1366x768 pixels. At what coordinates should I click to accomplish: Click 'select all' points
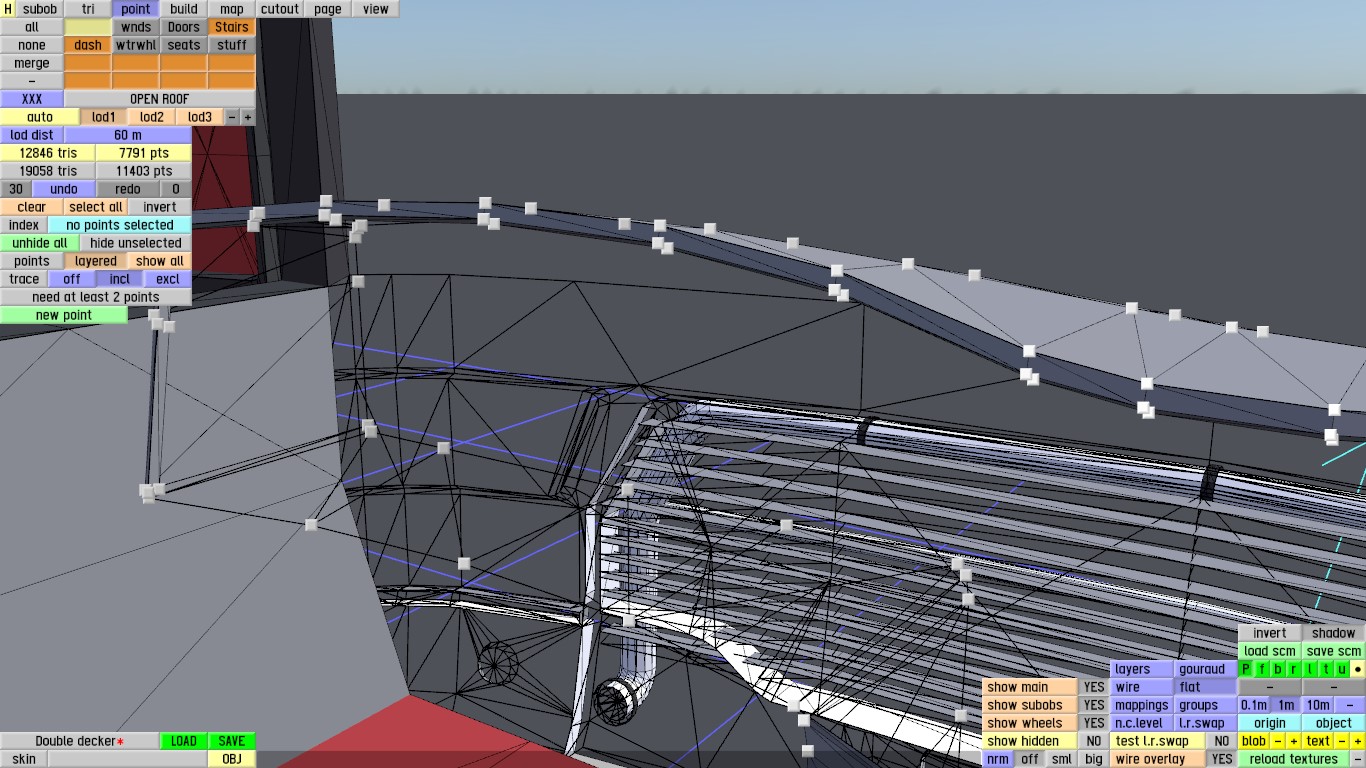(96, 207)
